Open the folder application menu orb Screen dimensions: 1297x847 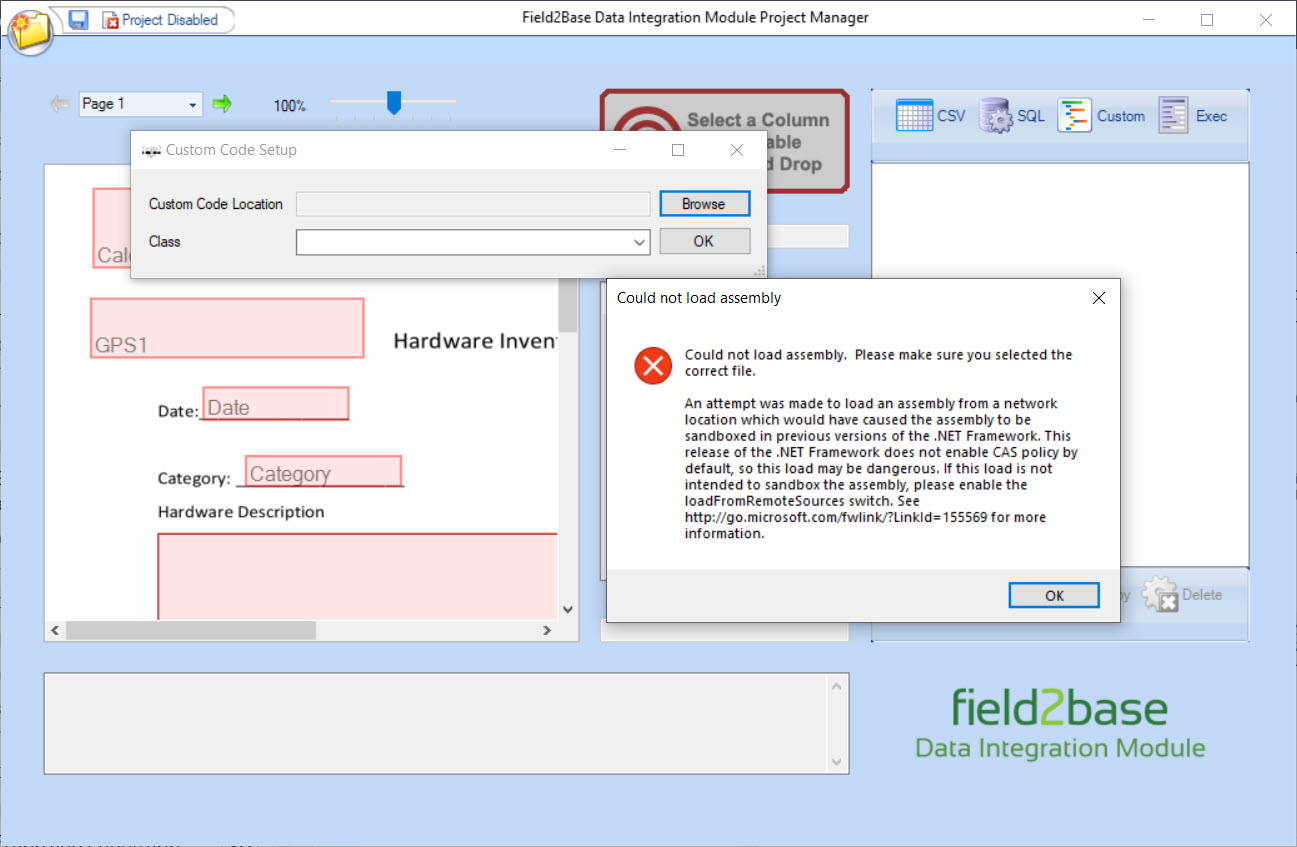coord(30,30)
